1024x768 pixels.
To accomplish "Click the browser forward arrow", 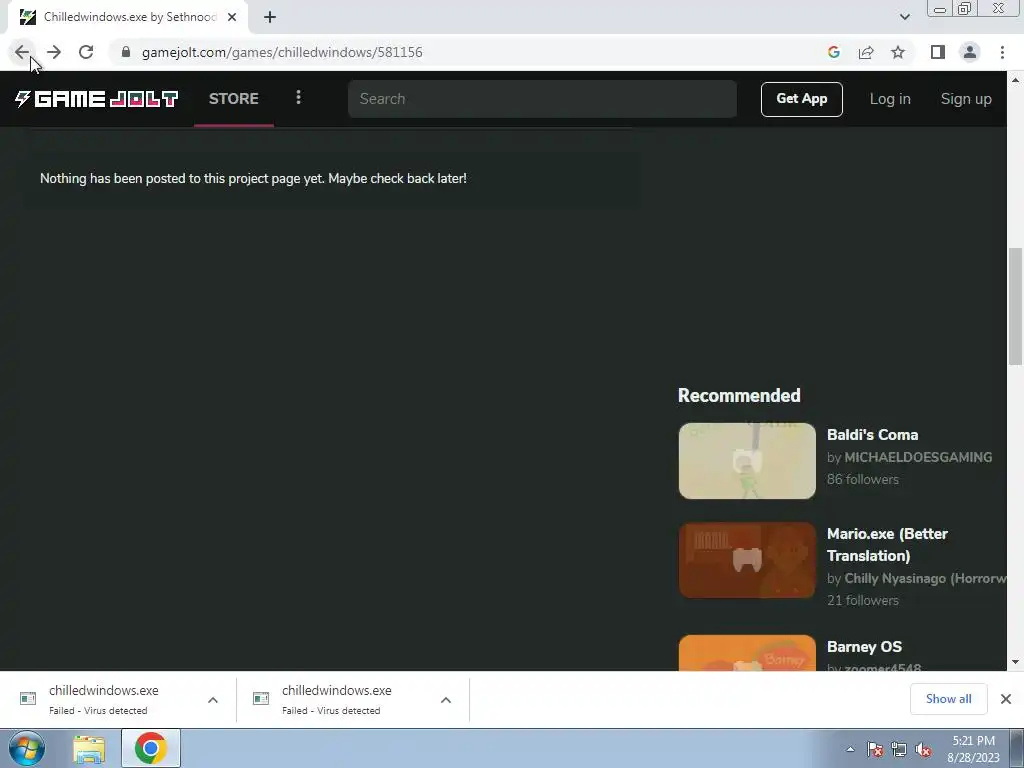I will click(54, 52).
